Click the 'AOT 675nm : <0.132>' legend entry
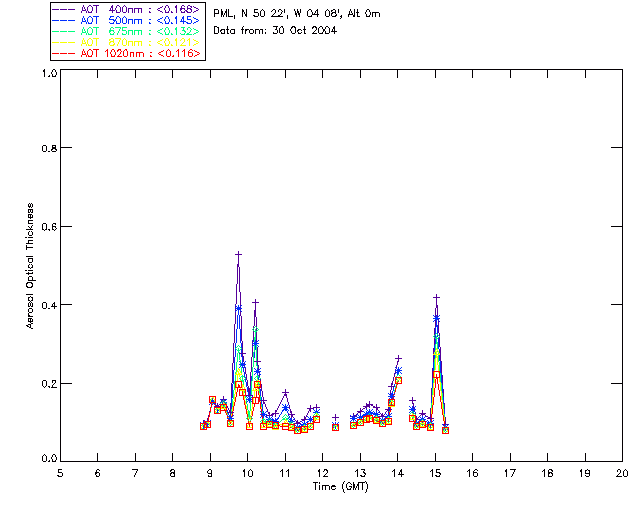640x512 pixels. (127, 31)
